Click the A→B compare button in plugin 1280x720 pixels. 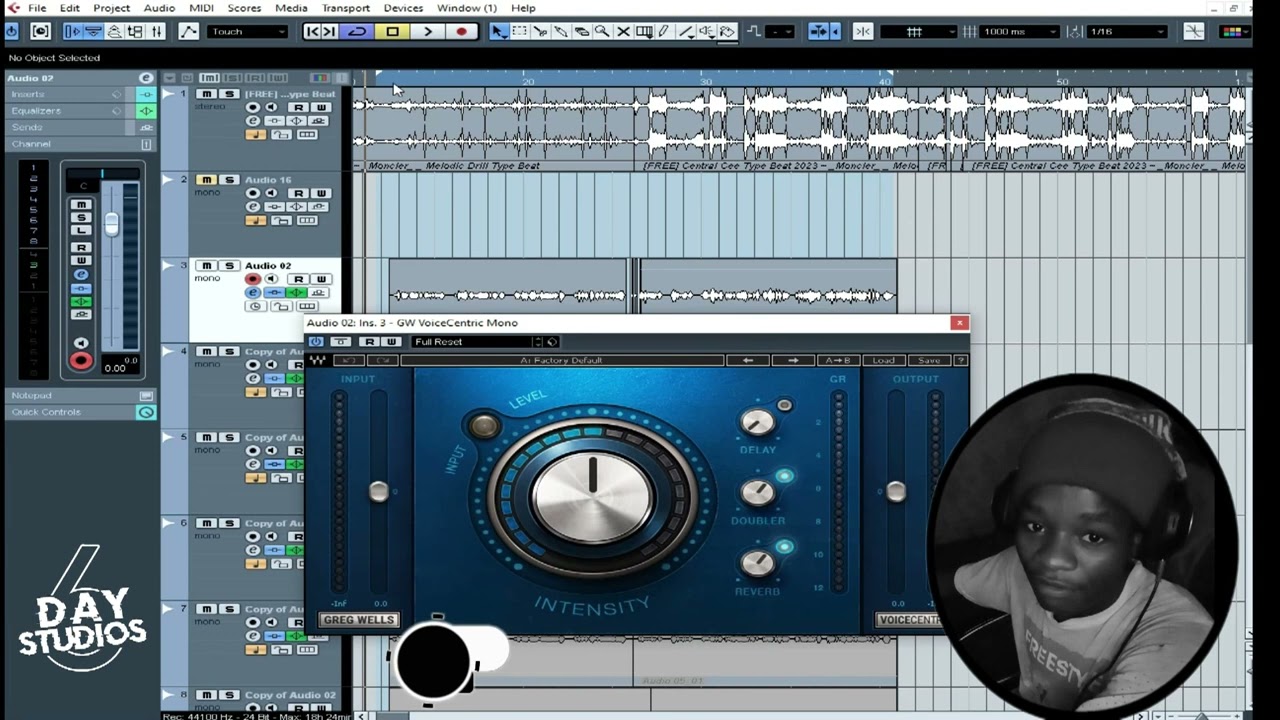836,361
